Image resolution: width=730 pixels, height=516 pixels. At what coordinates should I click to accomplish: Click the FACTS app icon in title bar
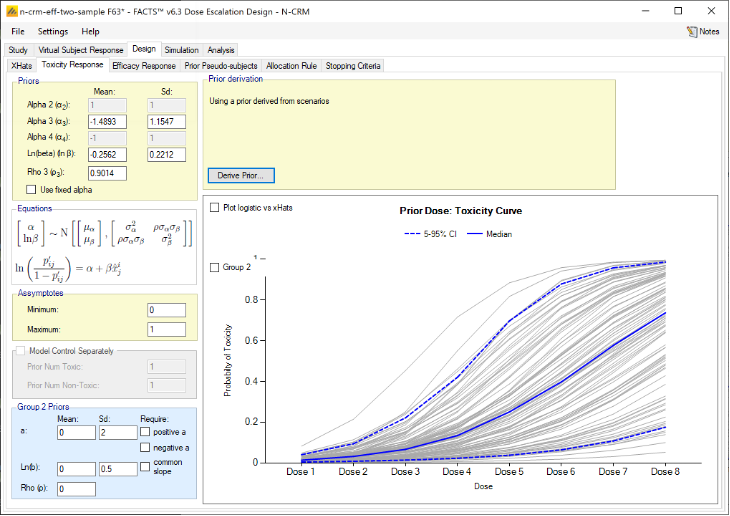pos(10,10)
